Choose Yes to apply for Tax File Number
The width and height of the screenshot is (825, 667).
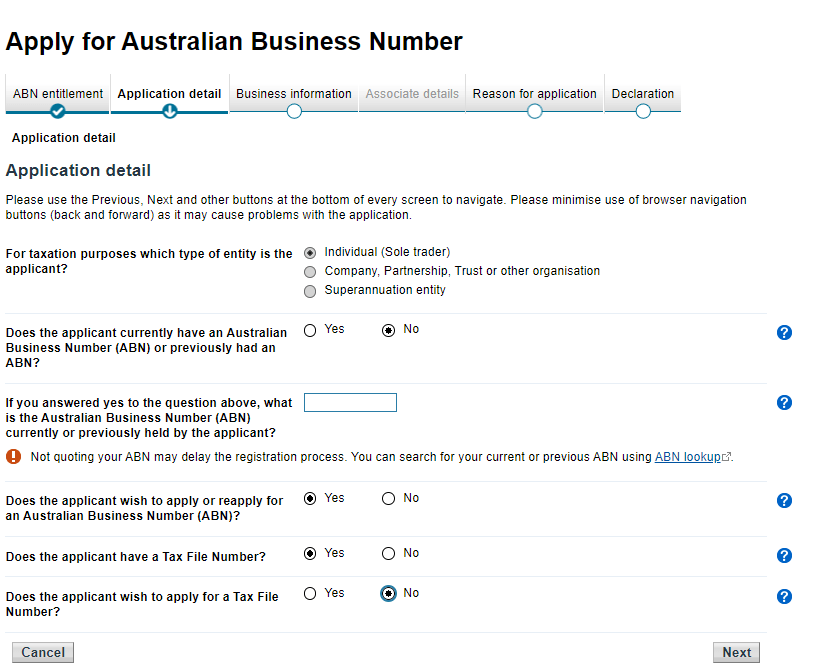(x=310, y=594)
